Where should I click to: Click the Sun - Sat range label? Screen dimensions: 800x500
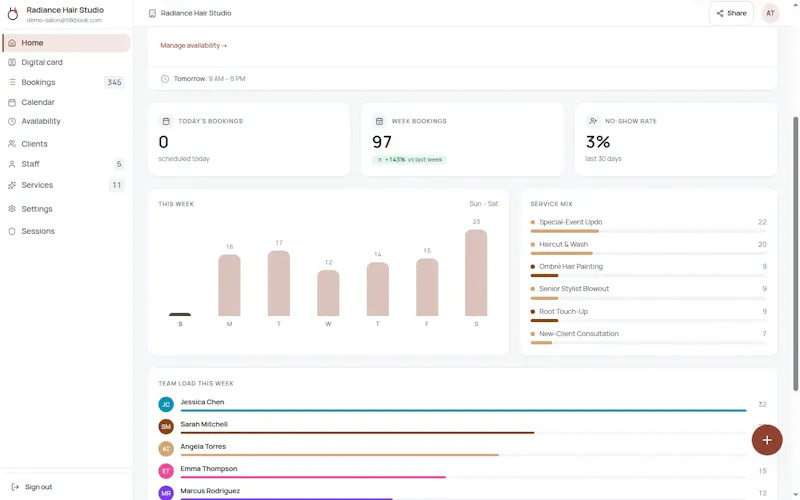tap(483, 204)
